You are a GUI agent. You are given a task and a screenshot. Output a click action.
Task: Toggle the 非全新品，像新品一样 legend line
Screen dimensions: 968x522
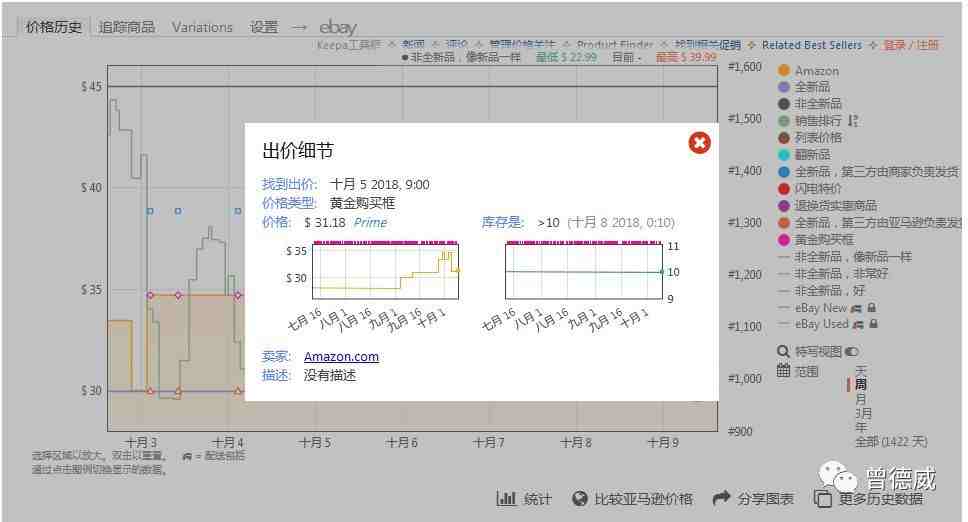coord(845,256)
